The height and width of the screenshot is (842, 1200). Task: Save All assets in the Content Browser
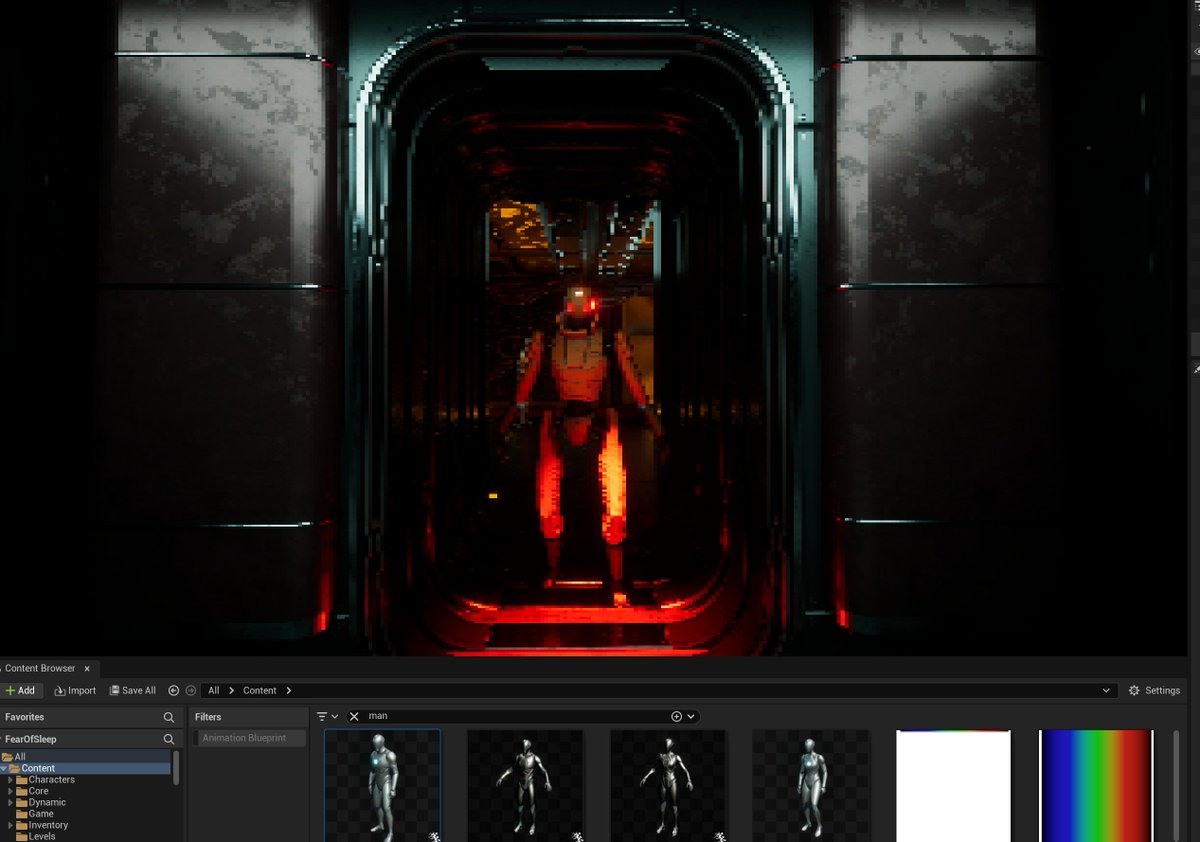(x=132, y=690)
